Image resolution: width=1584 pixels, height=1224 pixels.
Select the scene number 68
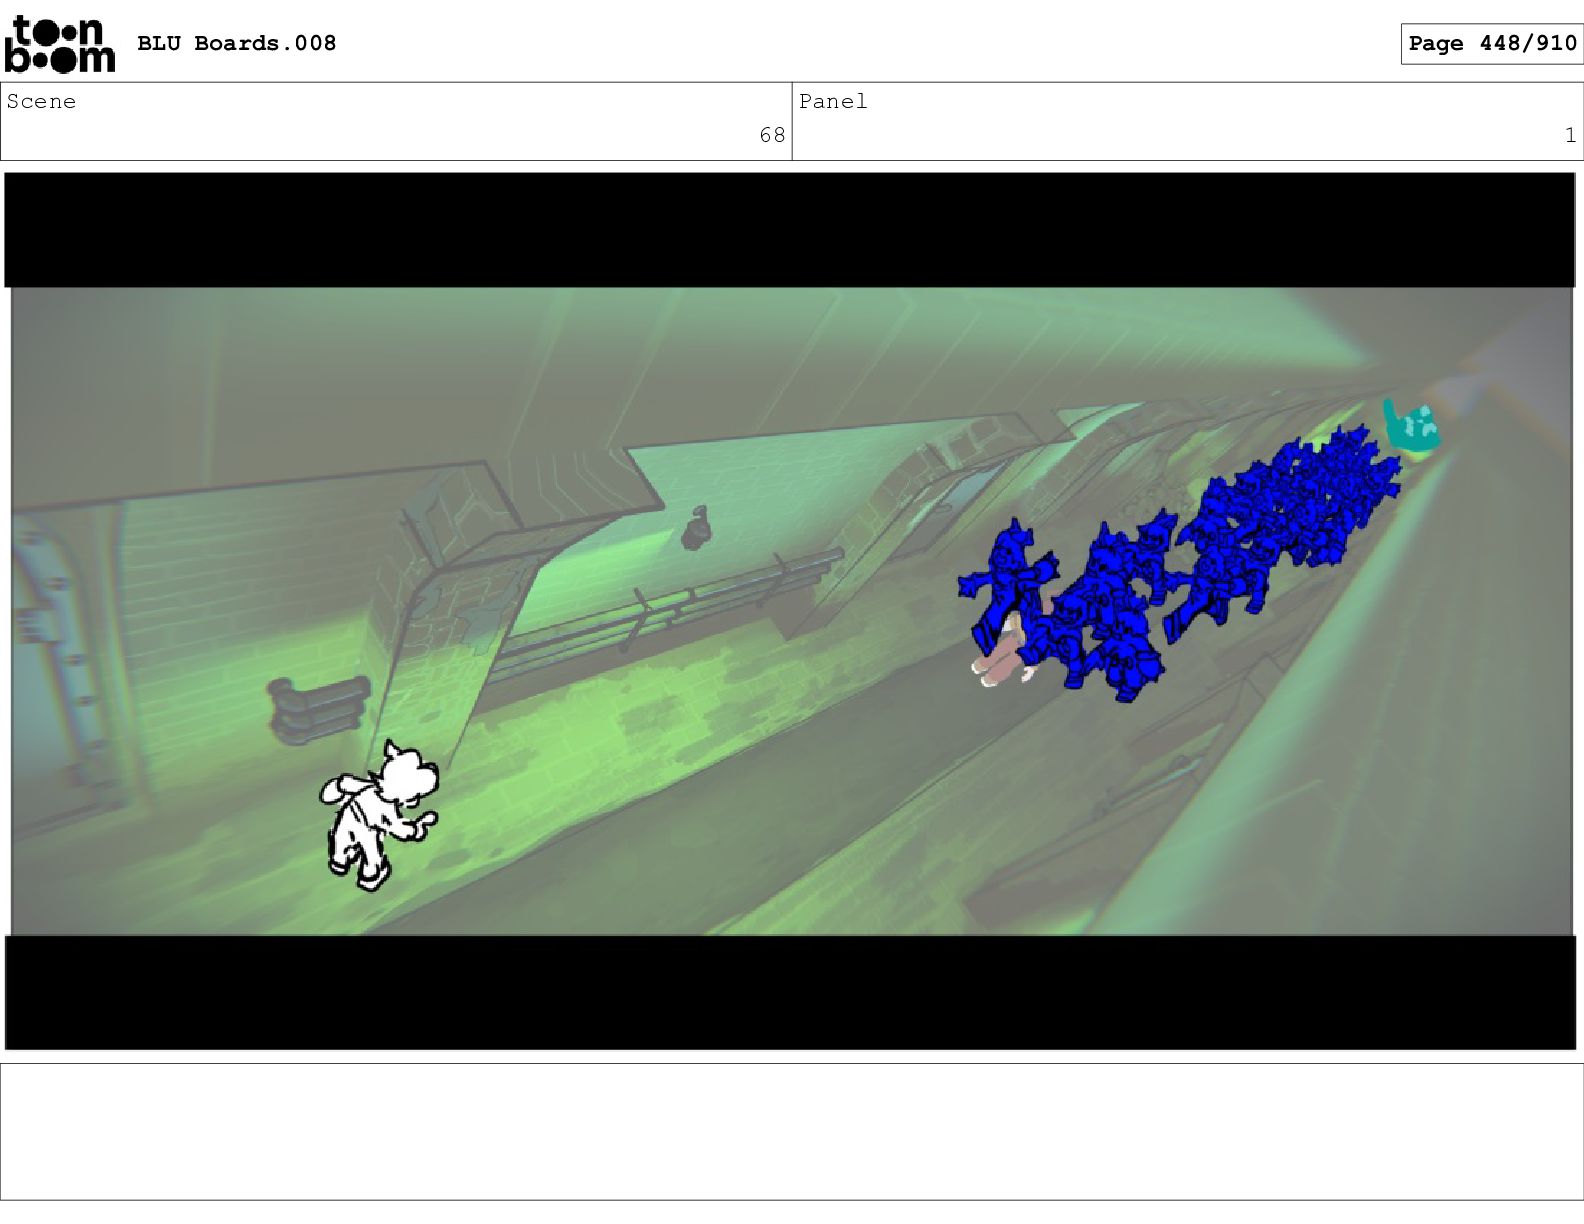pos(772,135)
